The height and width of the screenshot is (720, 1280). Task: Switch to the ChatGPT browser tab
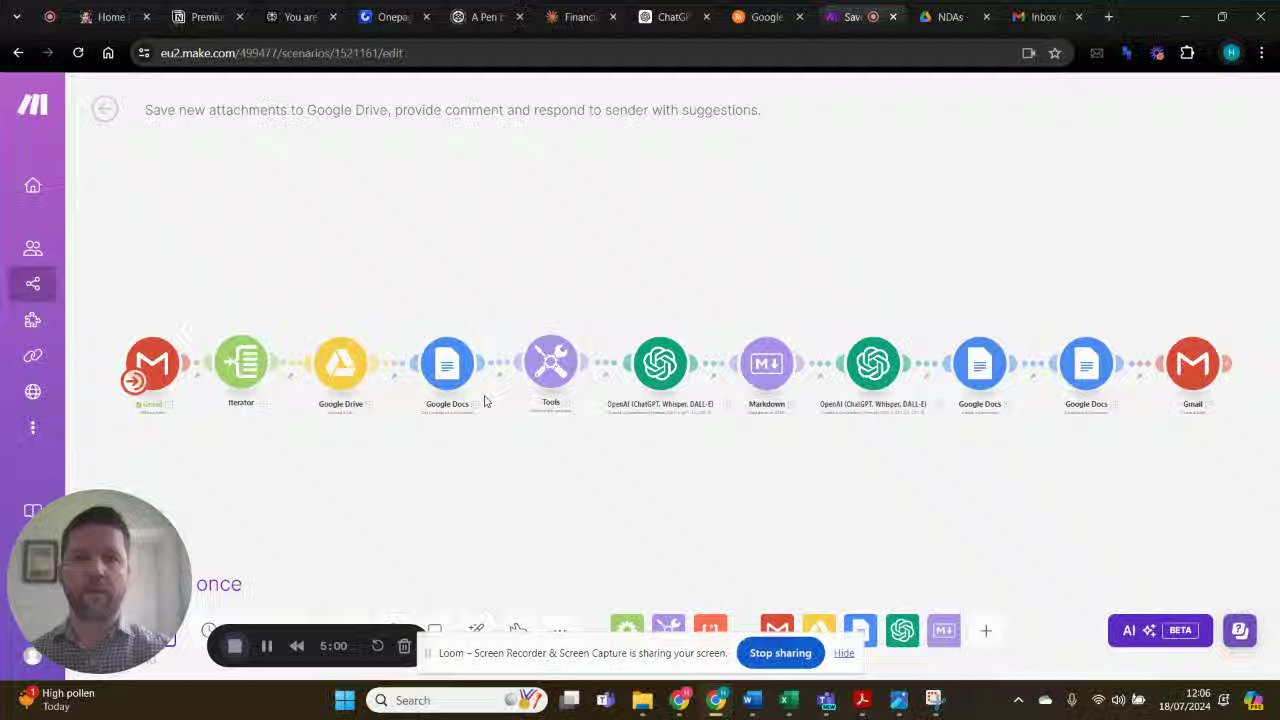click(x=675, y=17)
